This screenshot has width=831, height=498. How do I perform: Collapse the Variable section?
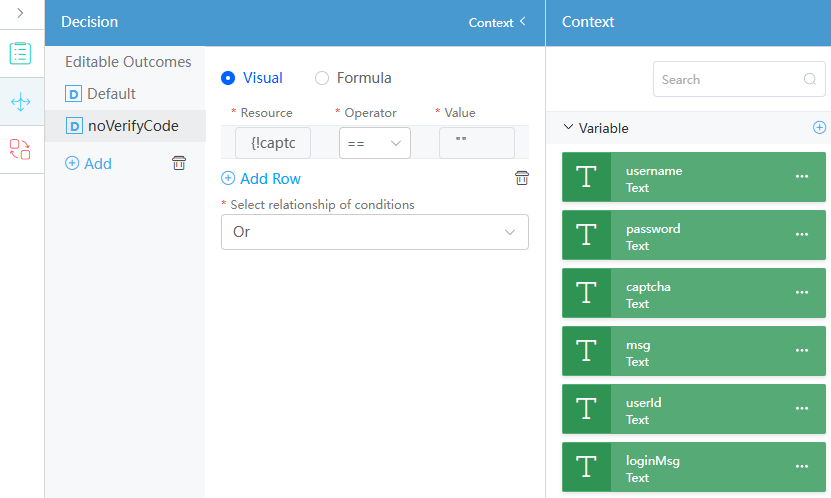click(x=568, y=127)
